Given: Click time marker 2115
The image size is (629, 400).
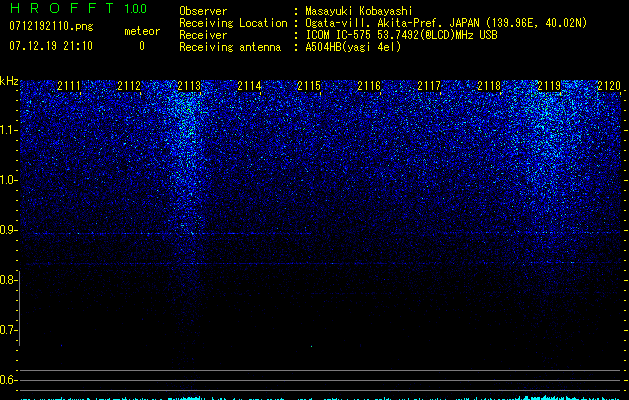Looking at the screenshot, I should coord(309,86).
